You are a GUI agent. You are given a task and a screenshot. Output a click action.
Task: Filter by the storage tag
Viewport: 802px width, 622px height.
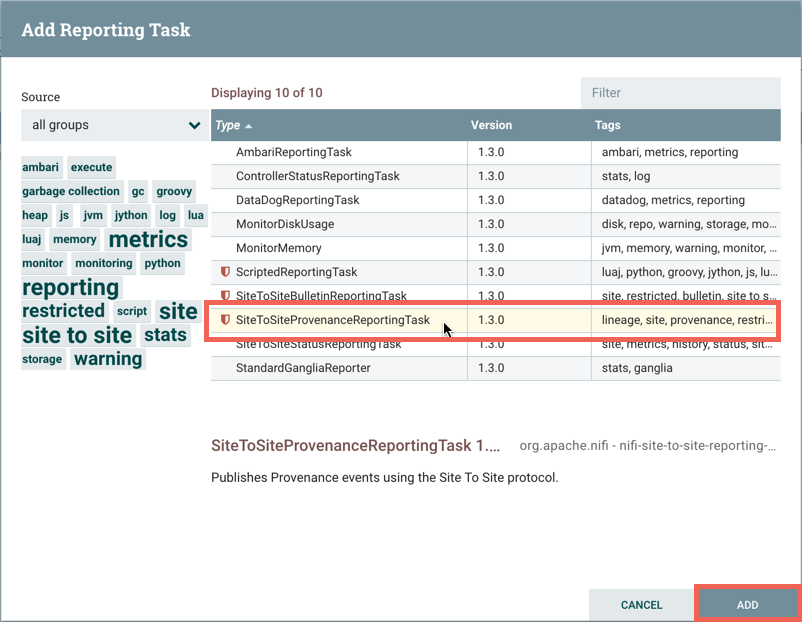pos(42,359)
